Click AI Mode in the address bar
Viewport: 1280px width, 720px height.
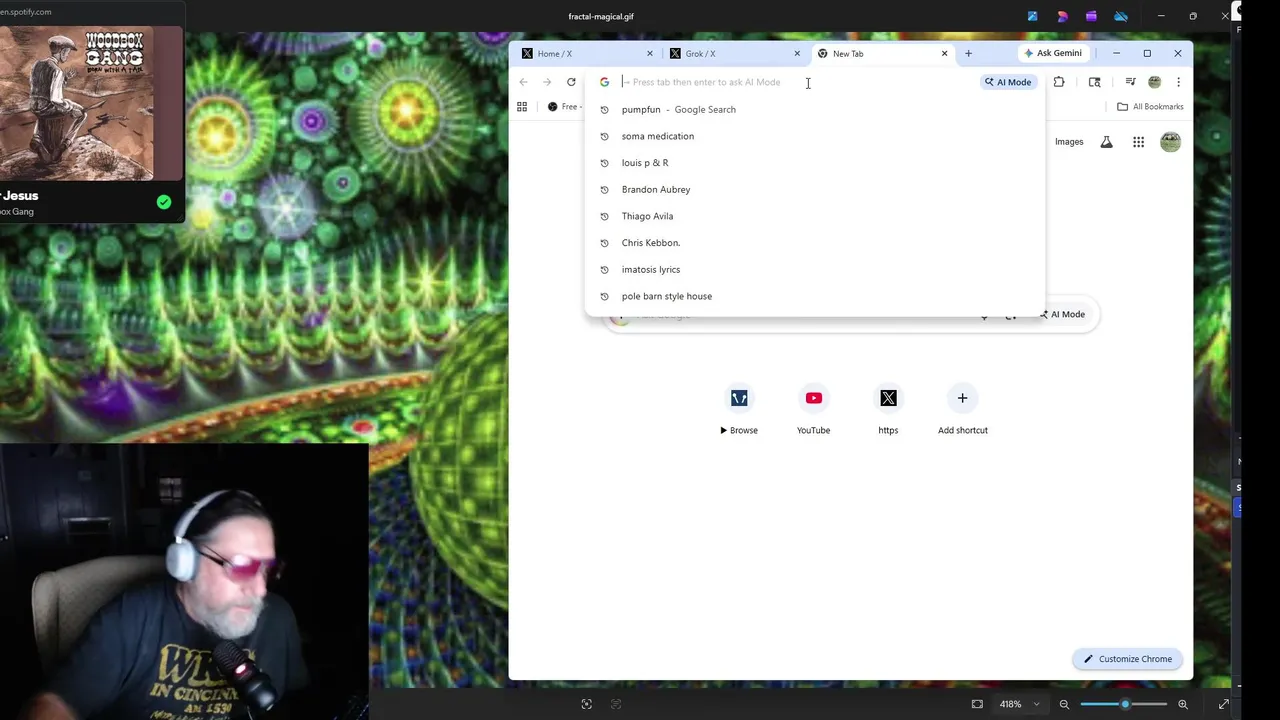1007,82
